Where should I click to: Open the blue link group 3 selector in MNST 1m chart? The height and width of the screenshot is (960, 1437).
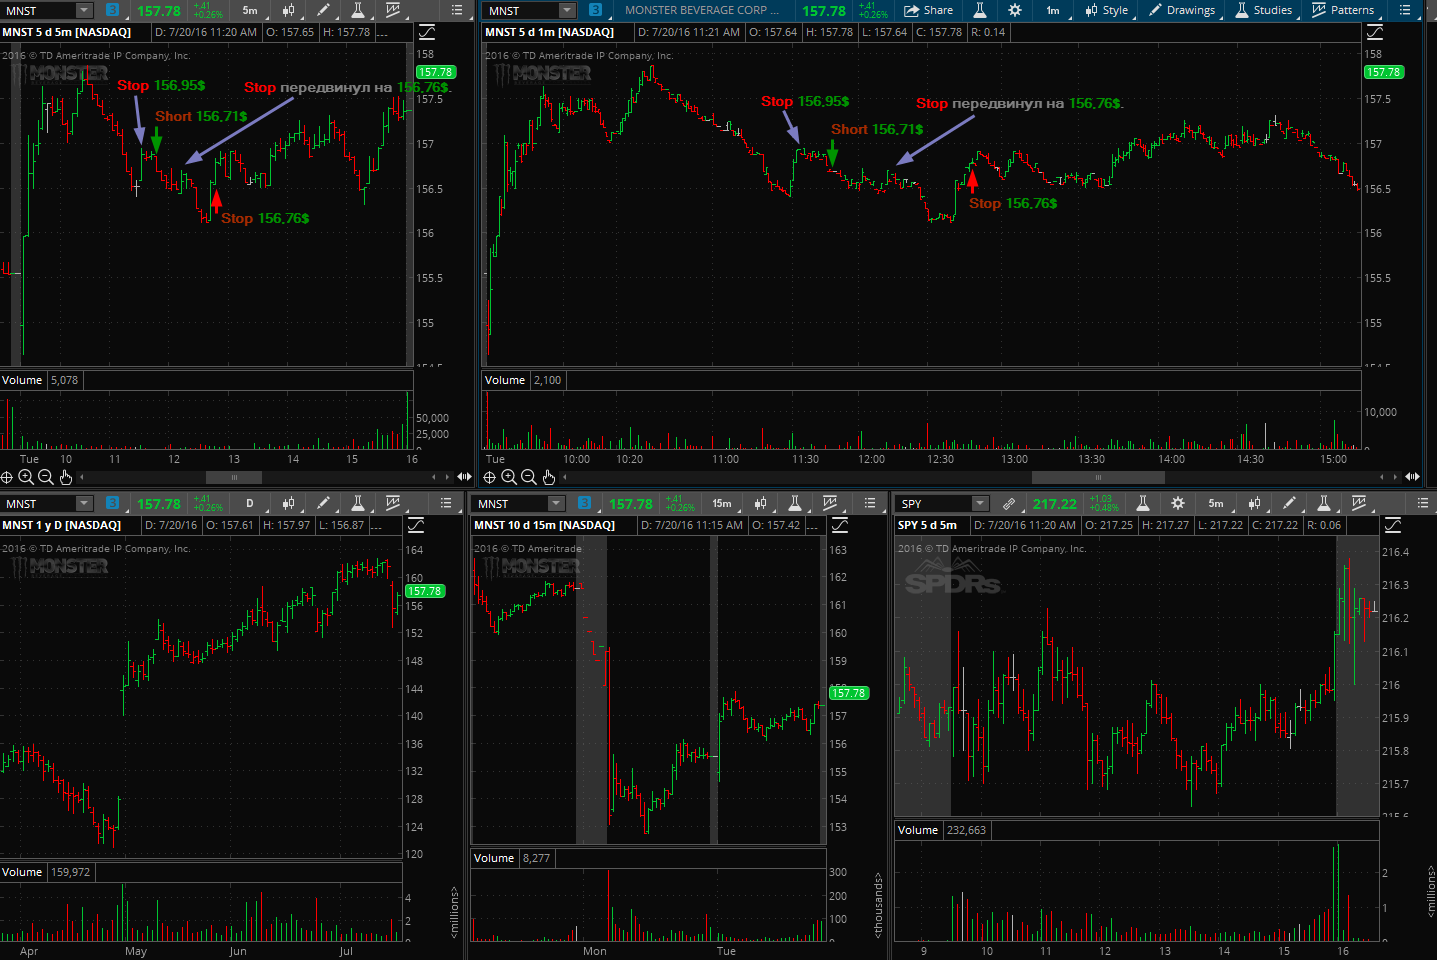[x=595, y=10]
